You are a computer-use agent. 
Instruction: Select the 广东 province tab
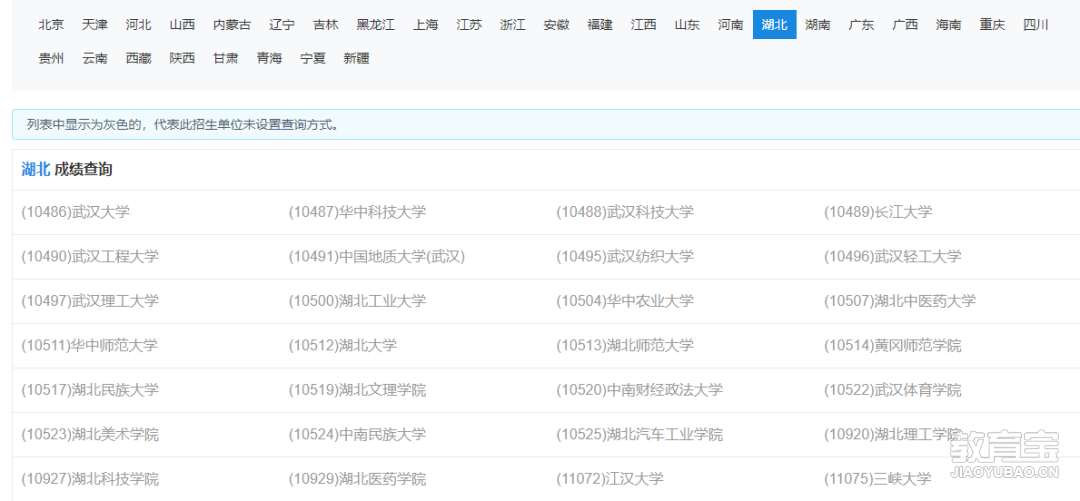(x=861, y=25)
